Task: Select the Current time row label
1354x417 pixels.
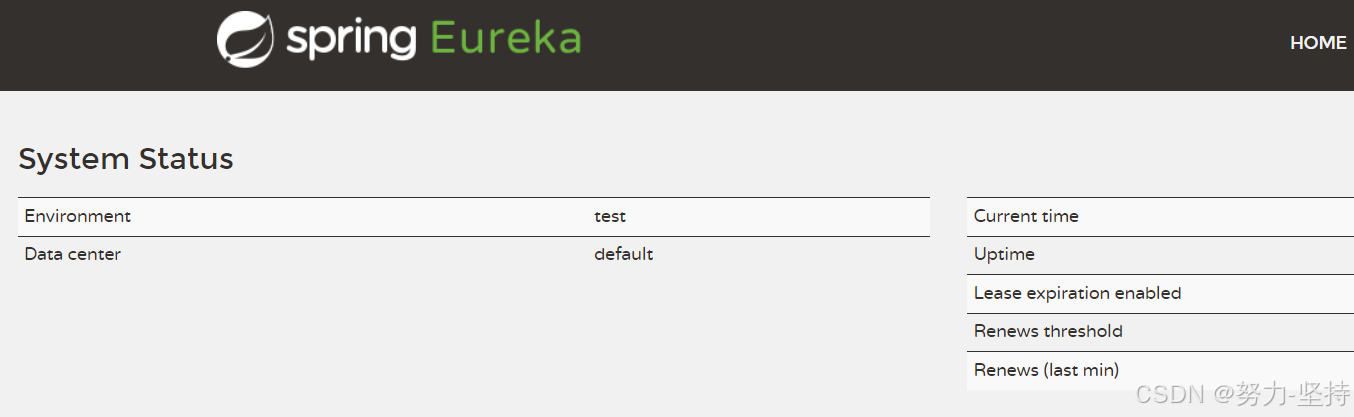Action: coord(1026,216)
